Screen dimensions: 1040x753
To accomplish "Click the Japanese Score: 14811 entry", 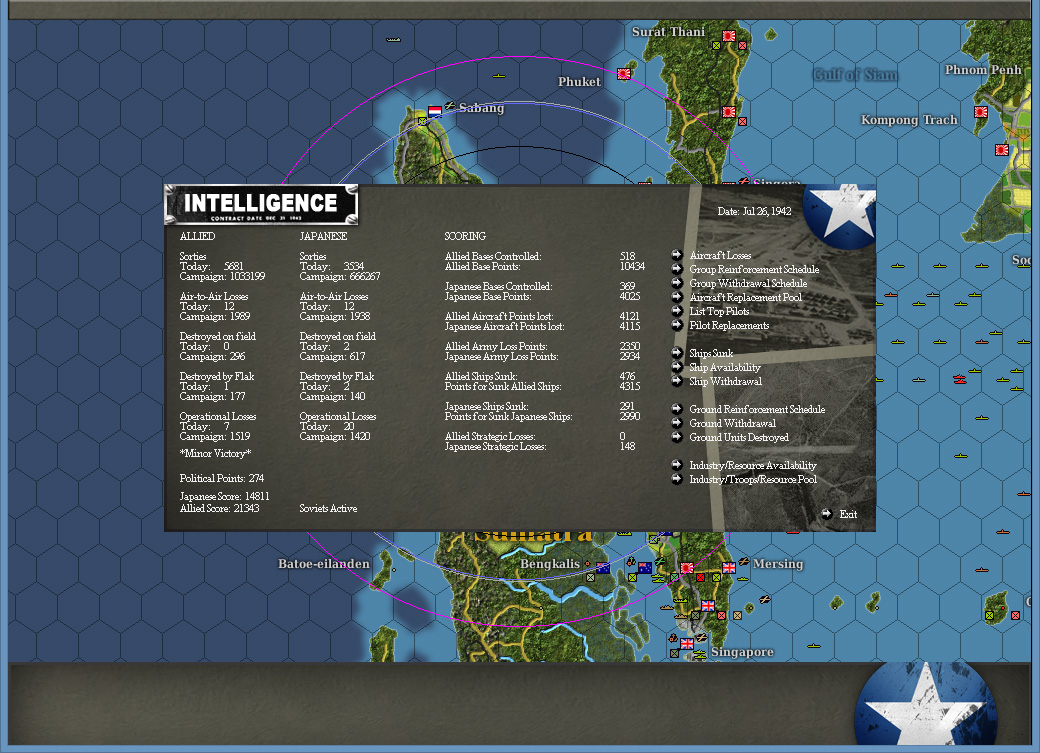I will tap(224, 496).
